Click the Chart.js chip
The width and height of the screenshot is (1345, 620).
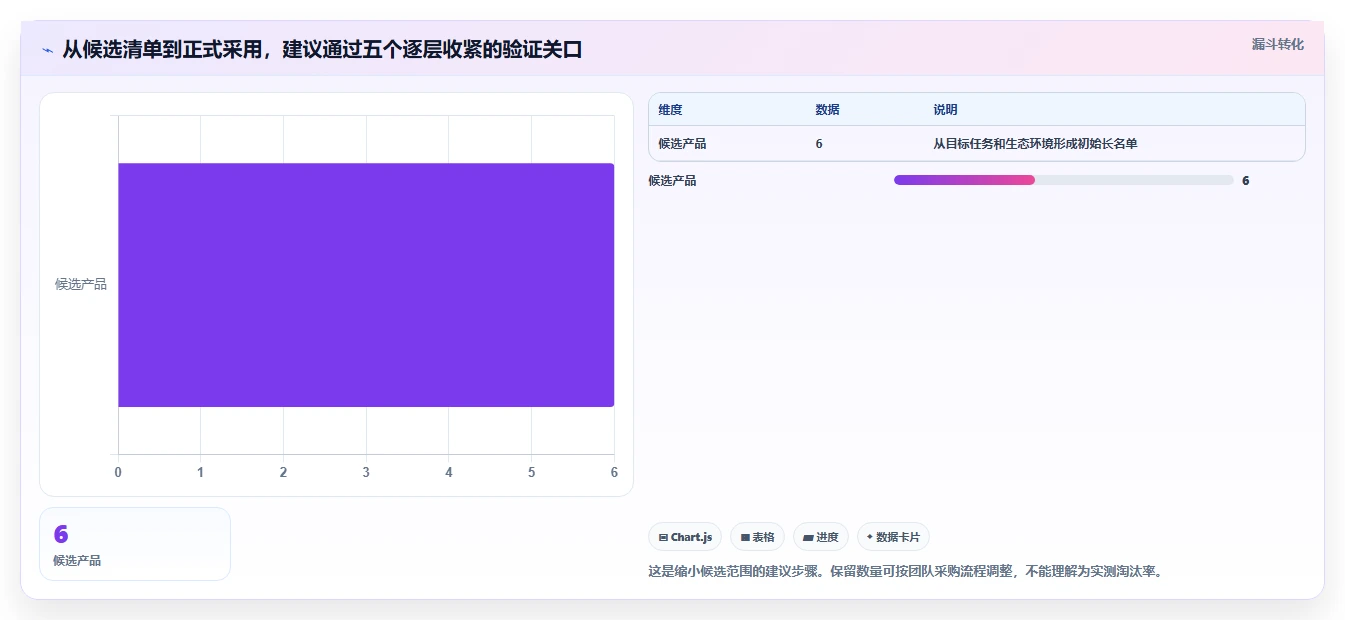(685, 537)
